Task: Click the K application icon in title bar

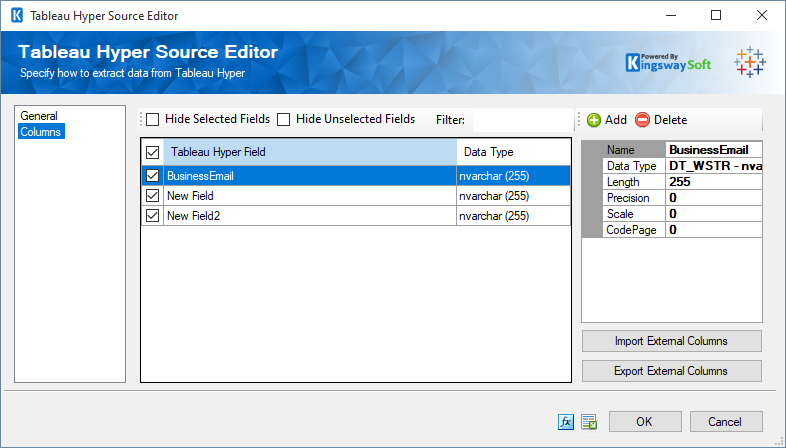Action: [x=17, y=16]
